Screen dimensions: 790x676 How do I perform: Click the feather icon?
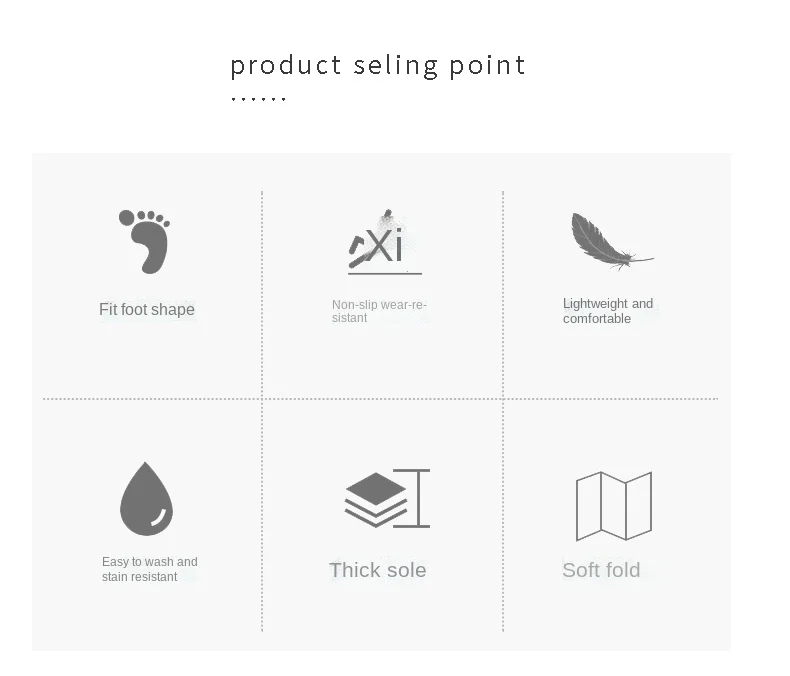point(612,241)
